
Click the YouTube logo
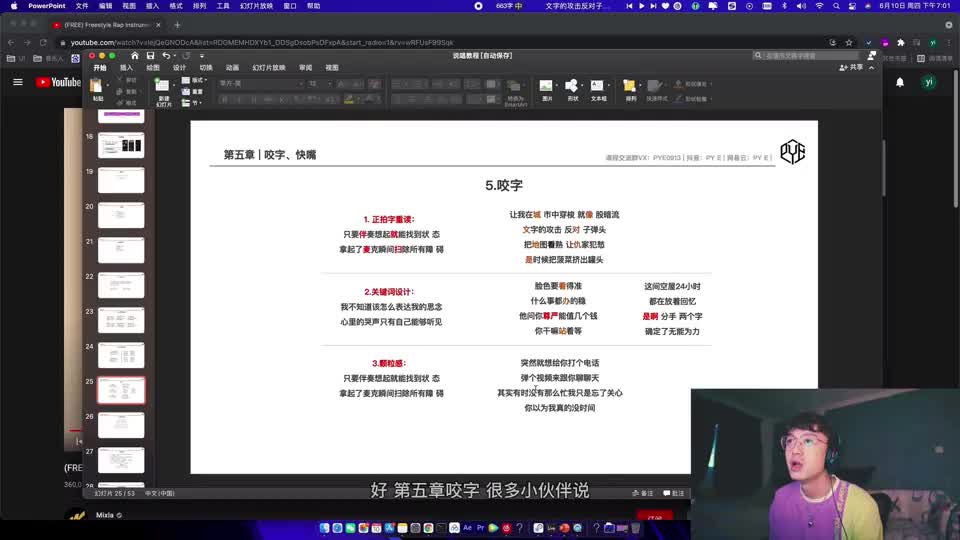click(58, 82)
